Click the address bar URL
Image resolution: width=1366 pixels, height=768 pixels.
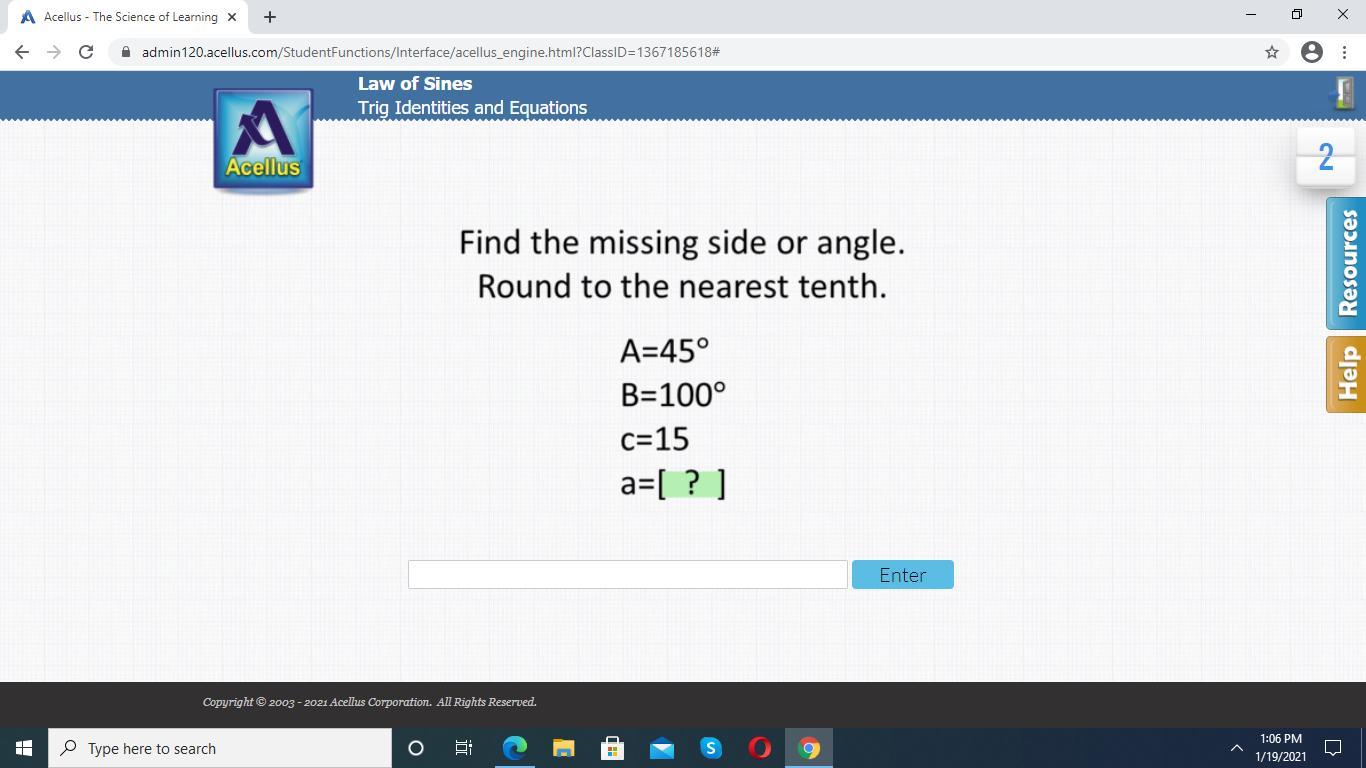click(430, 52)
